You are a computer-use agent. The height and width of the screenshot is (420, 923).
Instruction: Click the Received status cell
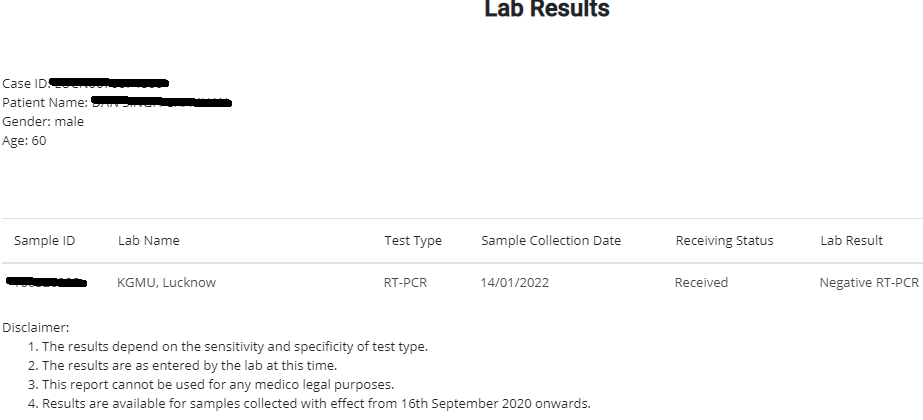701,283
